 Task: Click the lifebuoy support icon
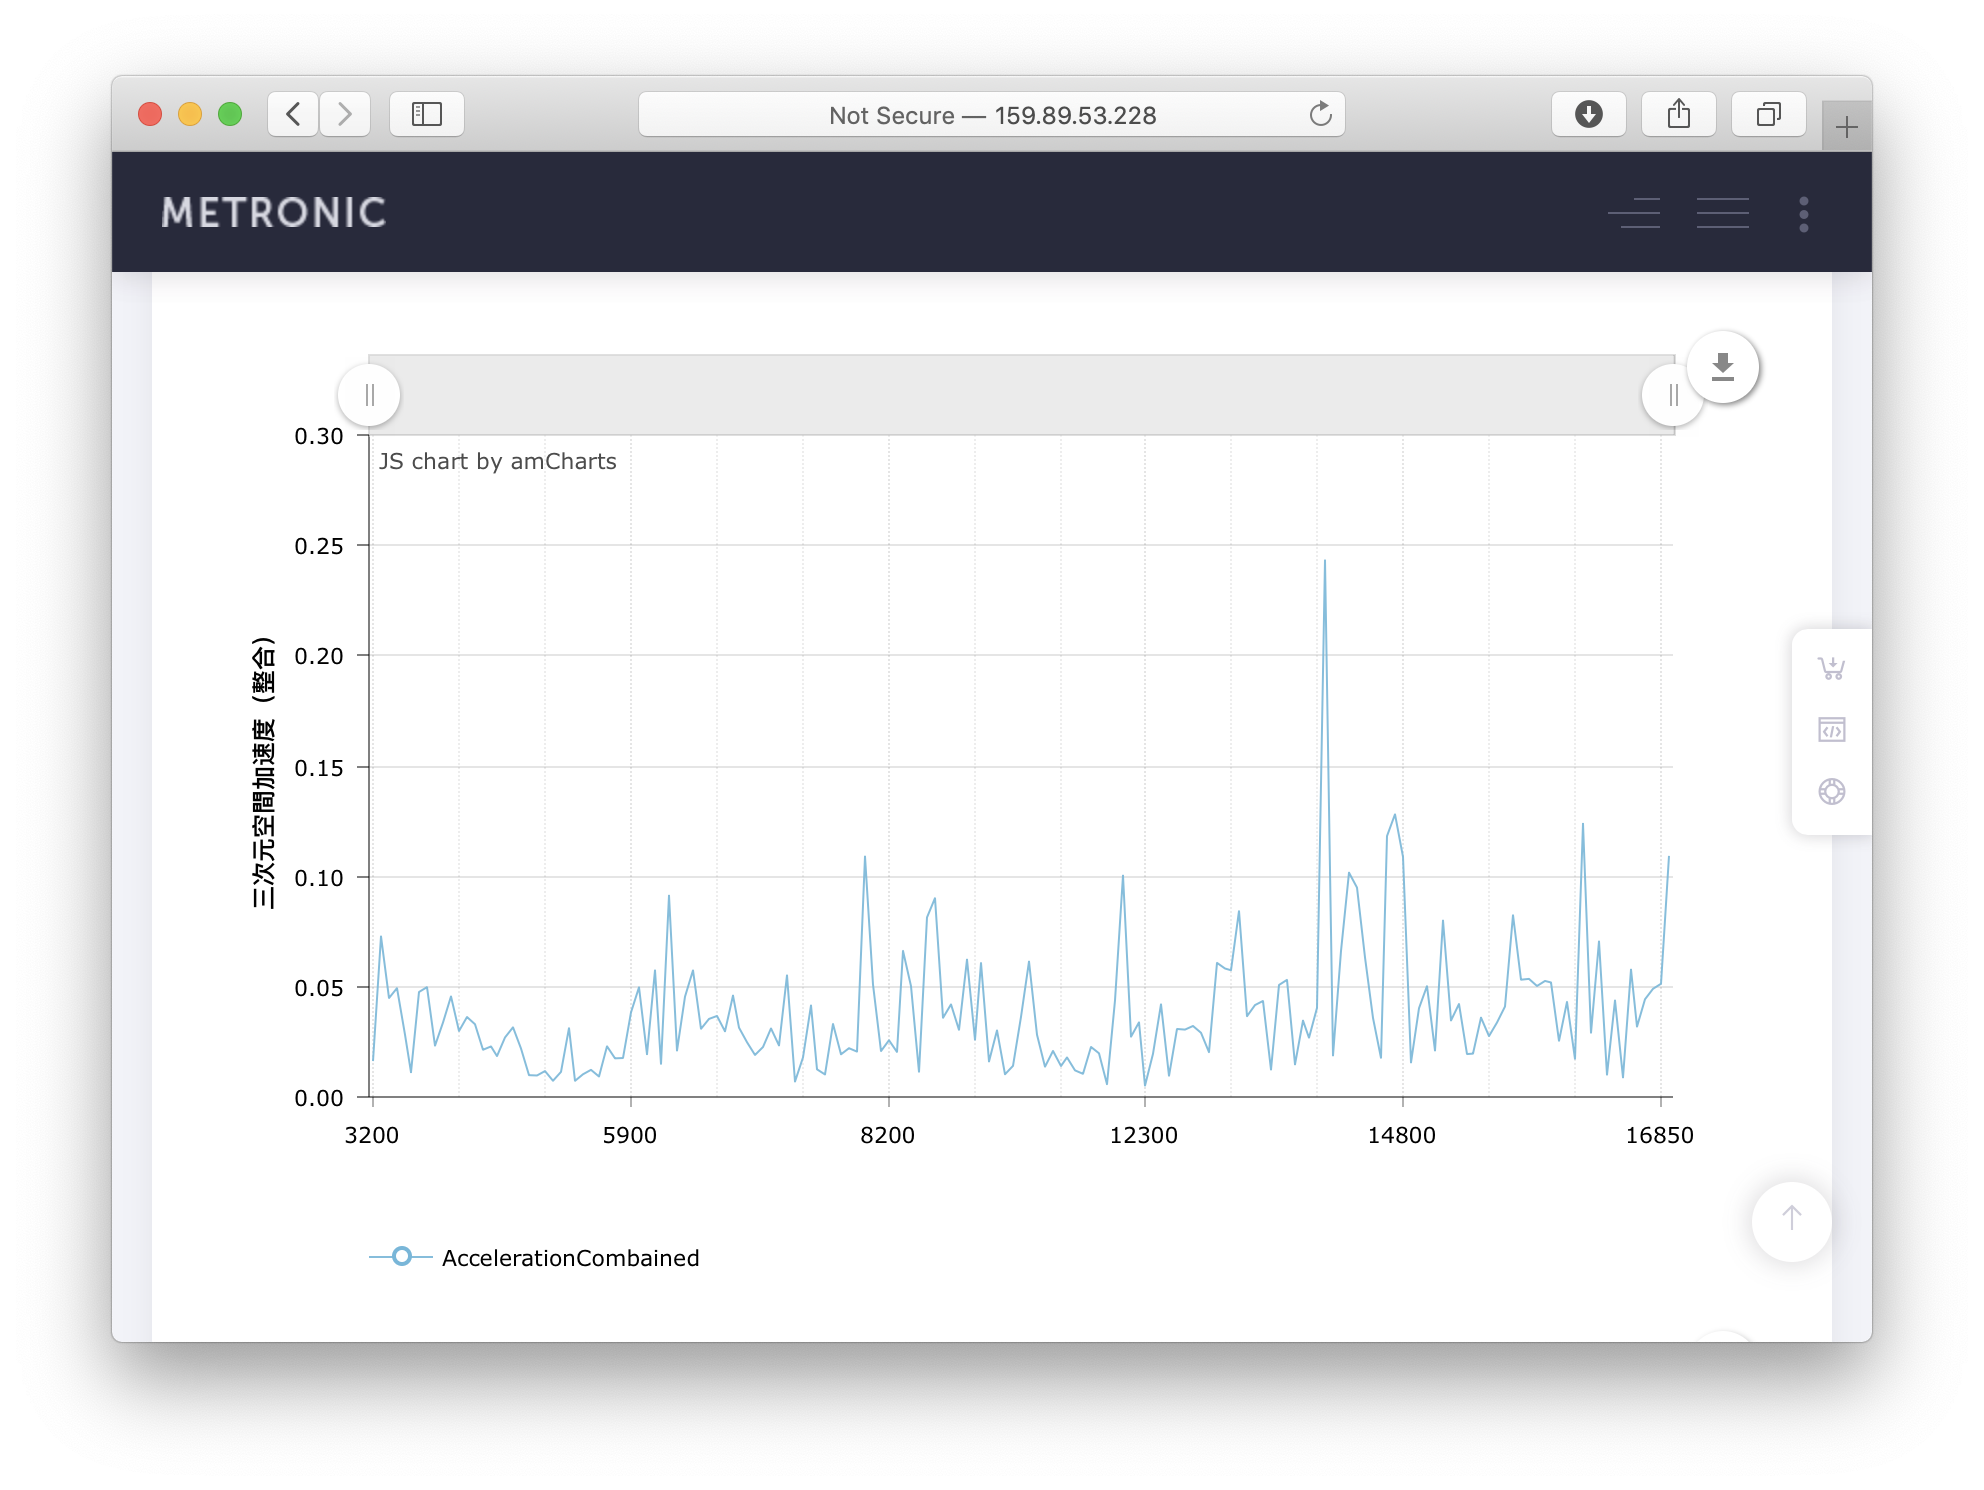1831,792
